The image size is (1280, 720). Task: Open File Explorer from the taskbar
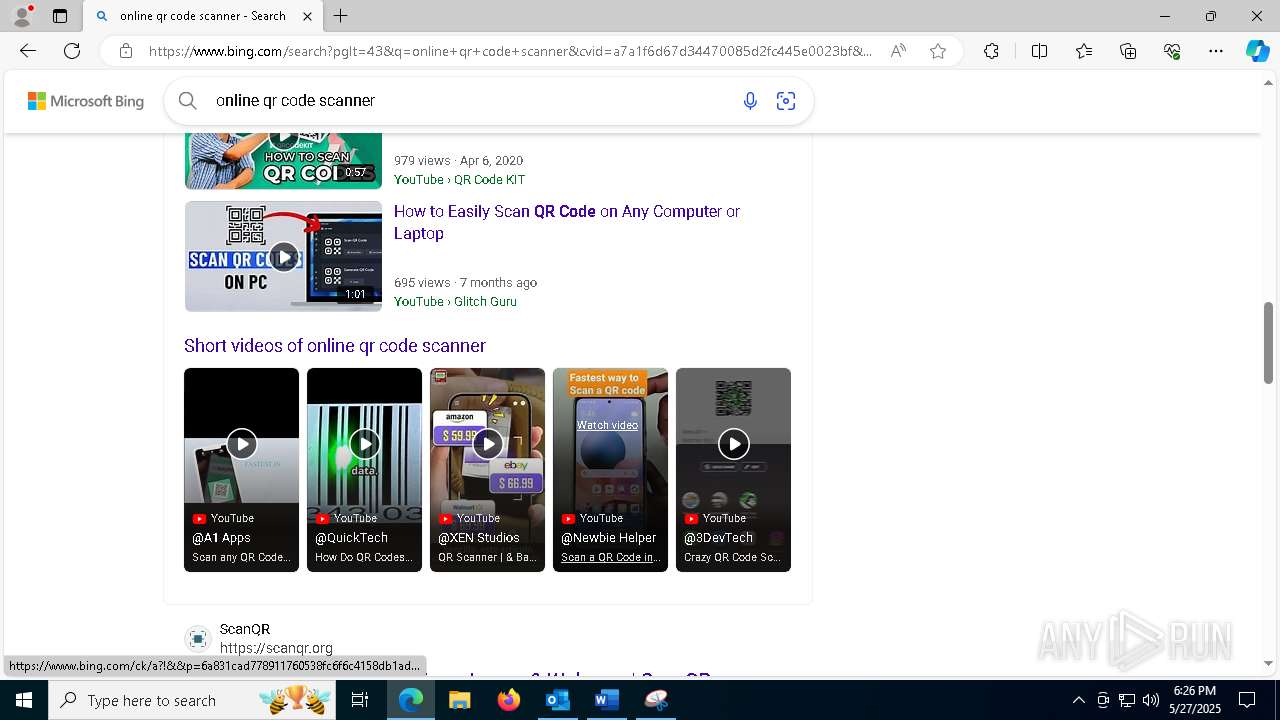click(459, 700)
